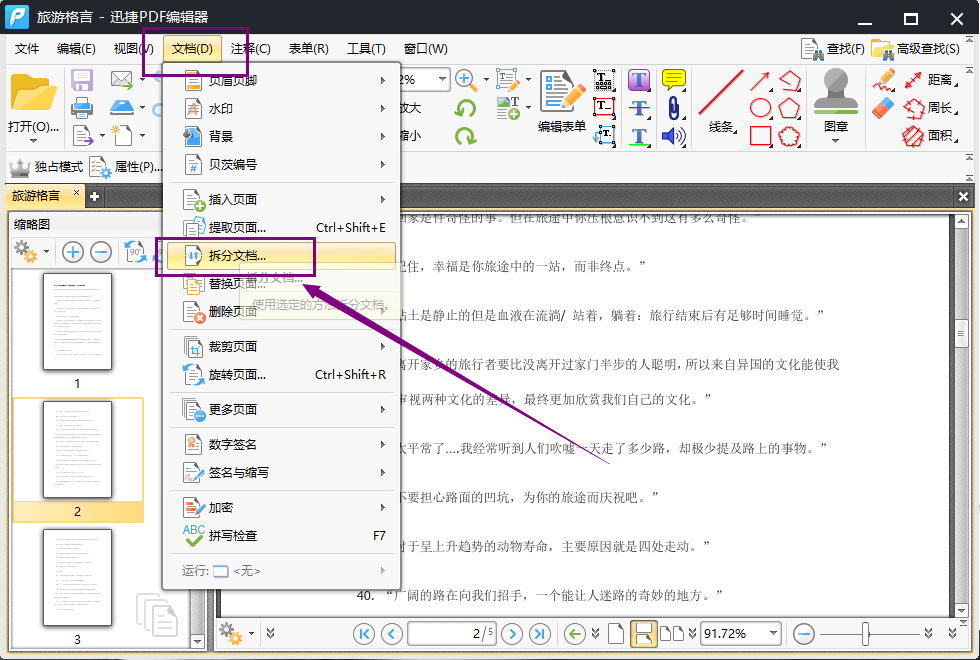
Task: Open the 文件 menu
Action: point(27,49)
